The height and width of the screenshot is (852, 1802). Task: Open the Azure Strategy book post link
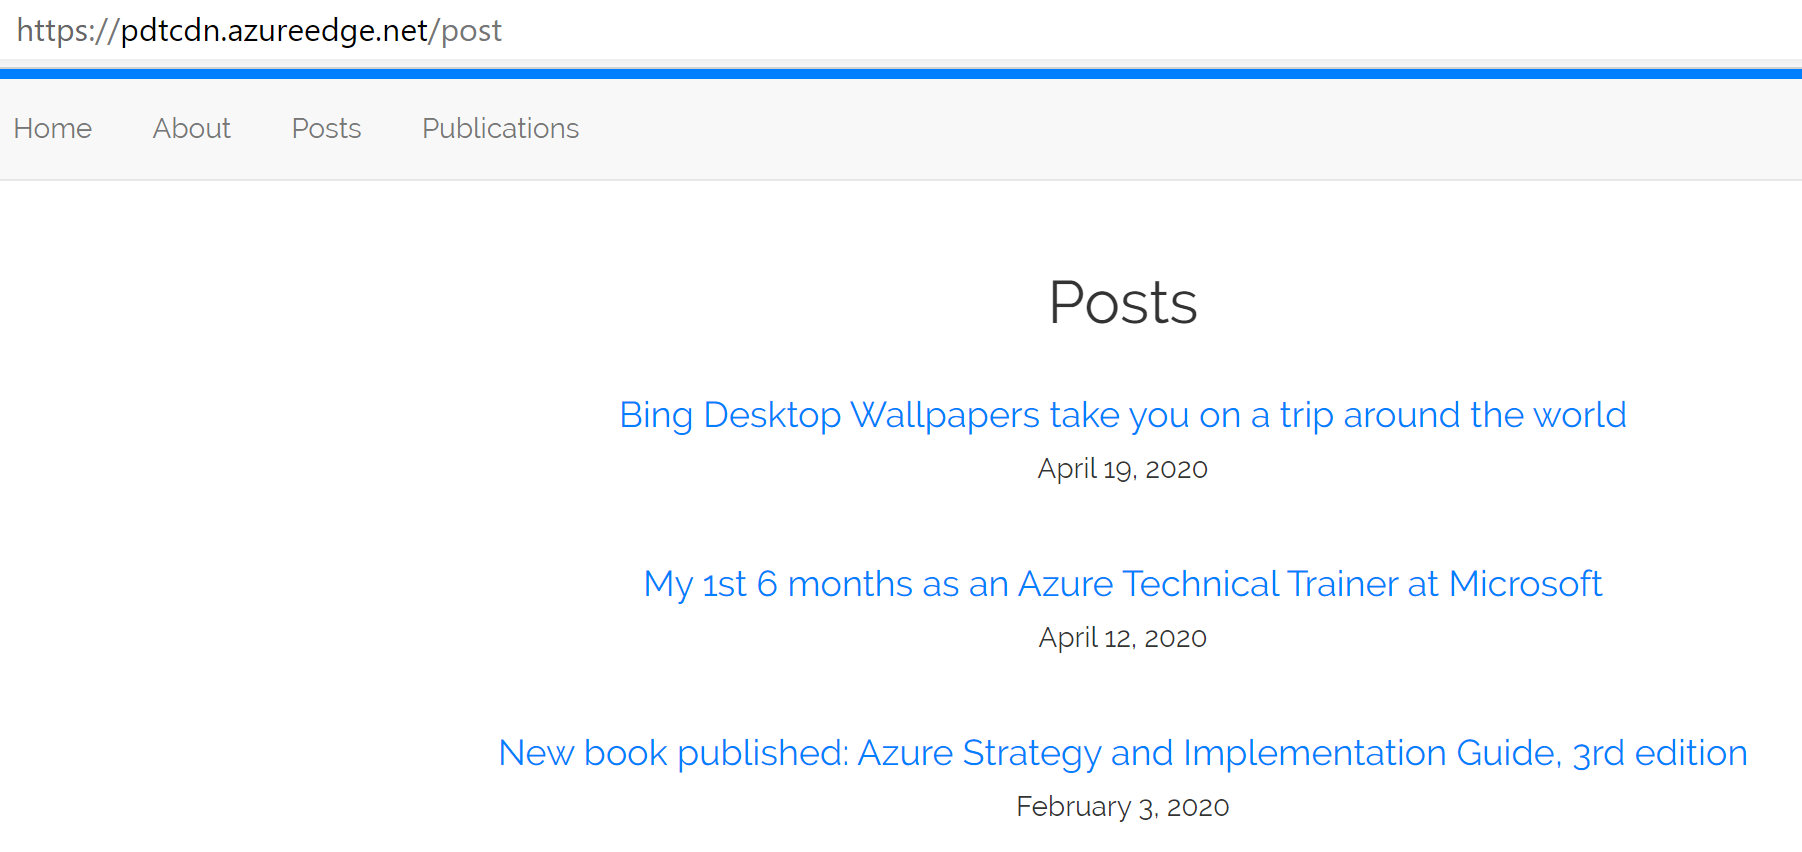click(1122, 753)
